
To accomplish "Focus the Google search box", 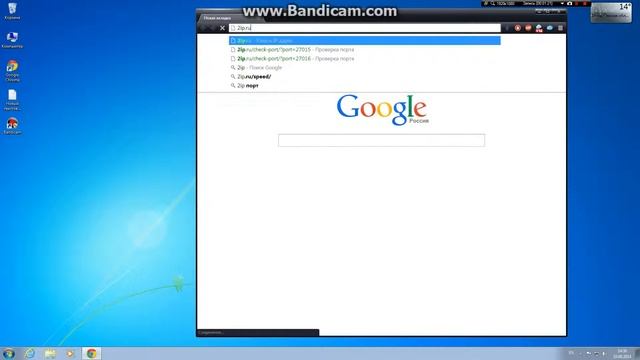I will point(381,140).
